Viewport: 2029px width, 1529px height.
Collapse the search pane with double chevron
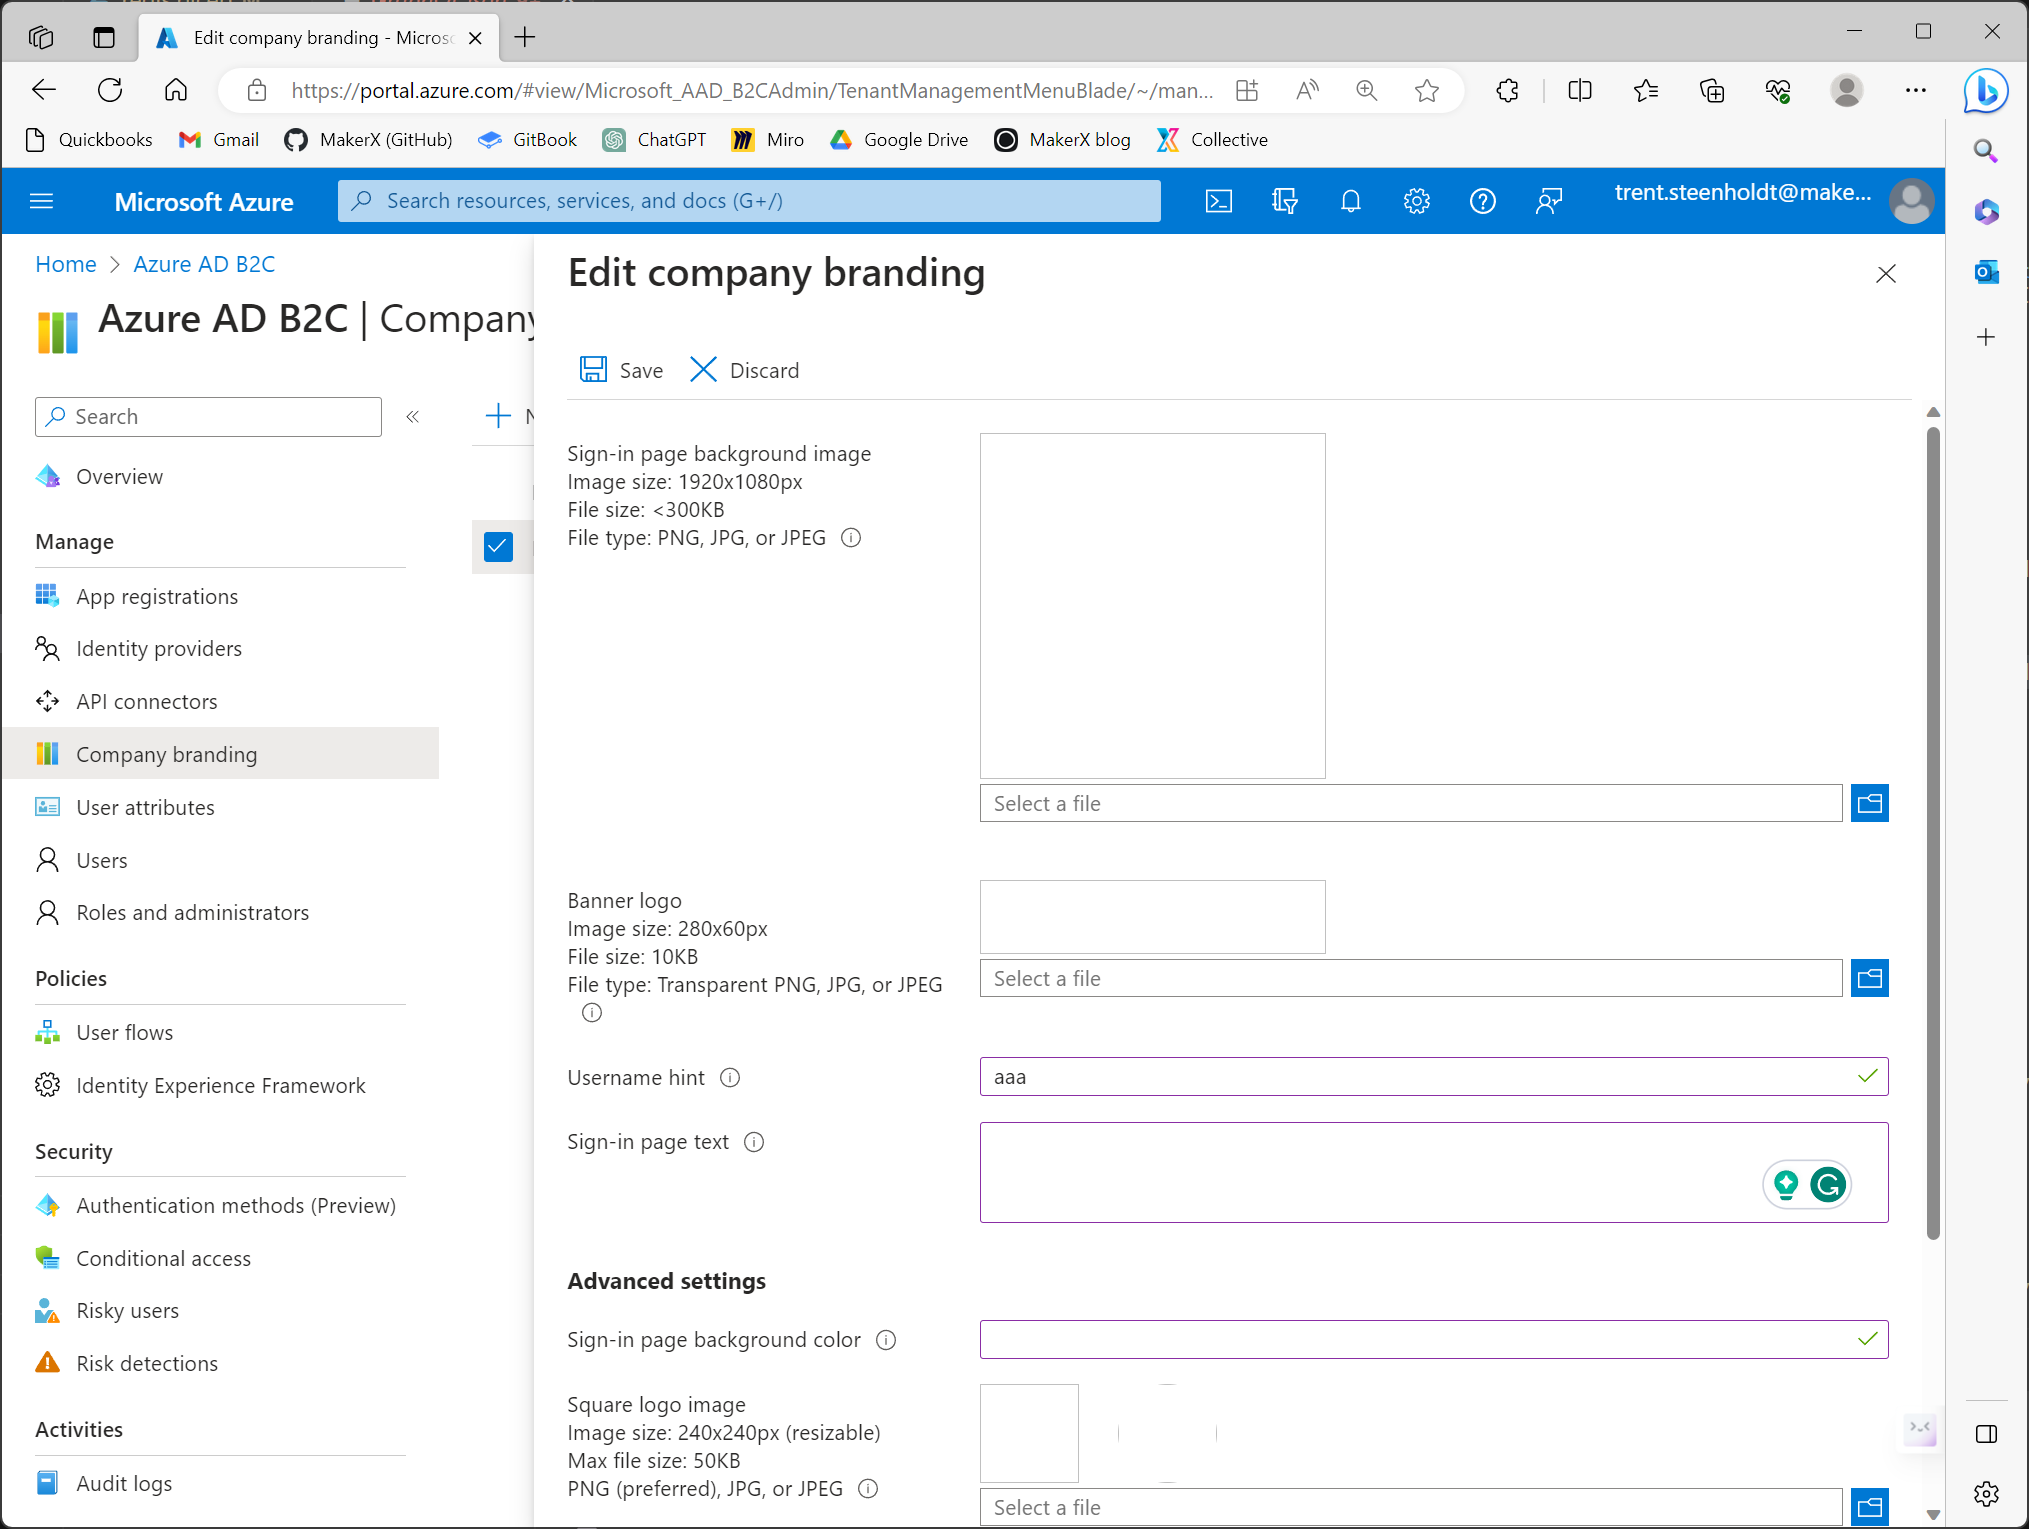click(x=412, y=416)
